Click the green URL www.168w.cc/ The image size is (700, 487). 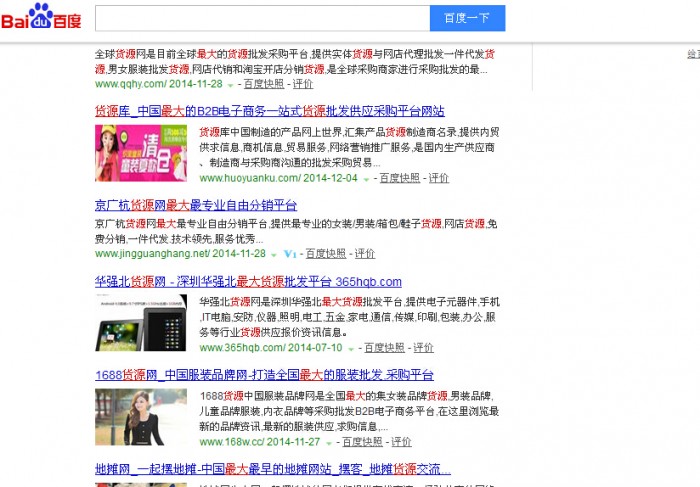(x=231, y=442)
